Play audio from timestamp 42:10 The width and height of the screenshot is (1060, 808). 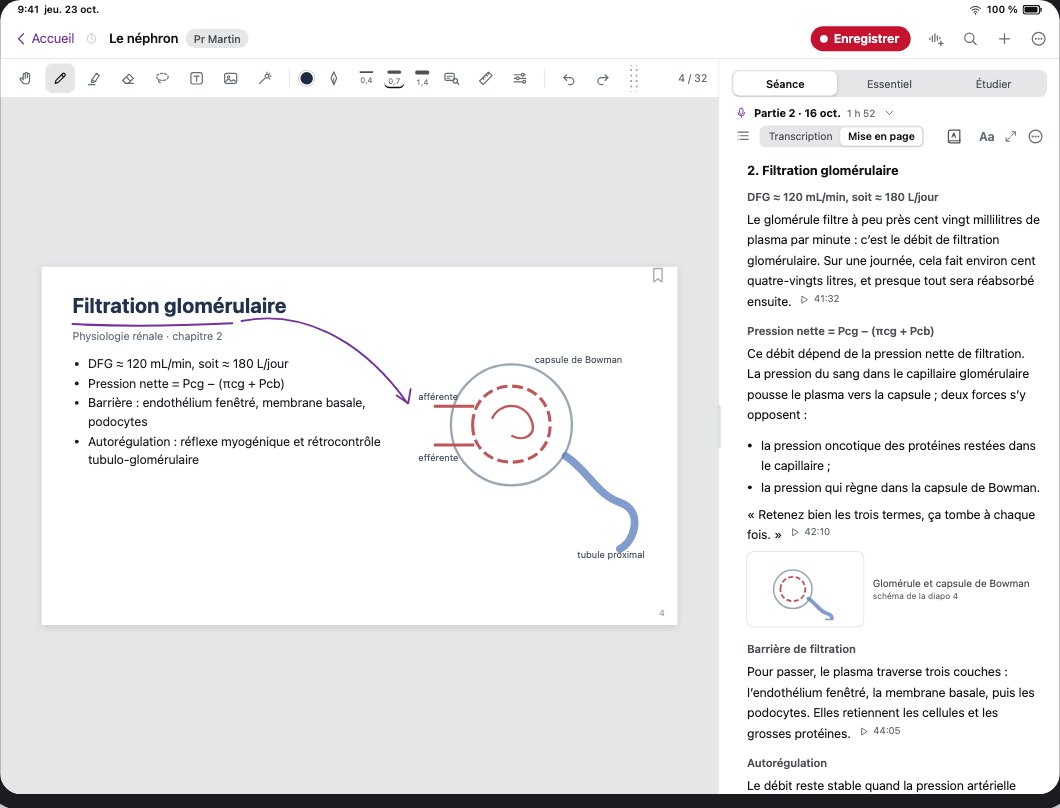coord(811,532)
